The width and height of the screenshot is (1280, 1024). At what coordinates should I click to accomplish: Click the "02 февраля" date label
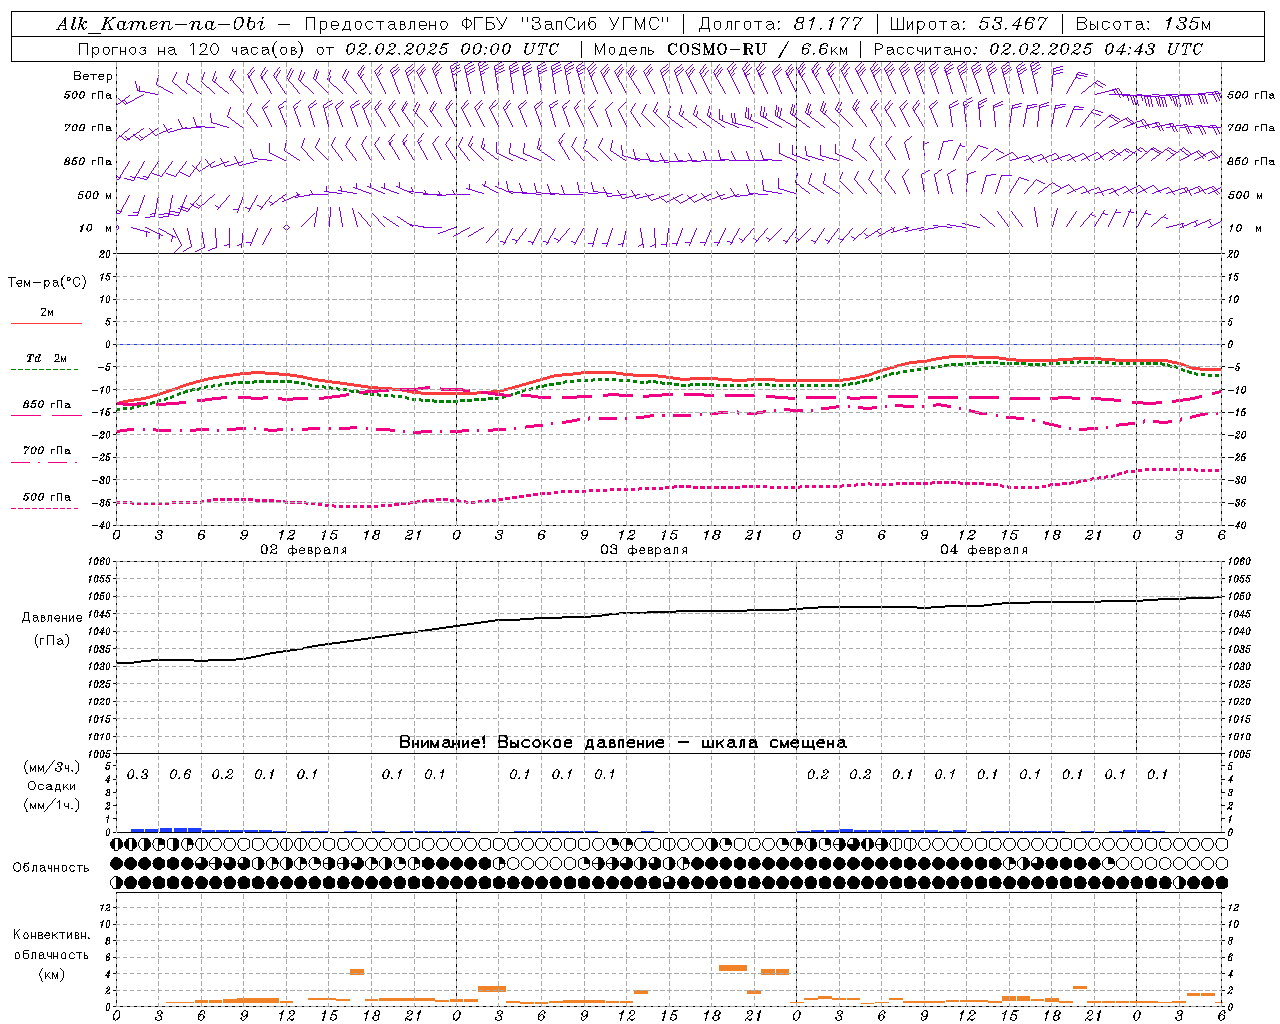pyautogui.click(x=304, y=550)
